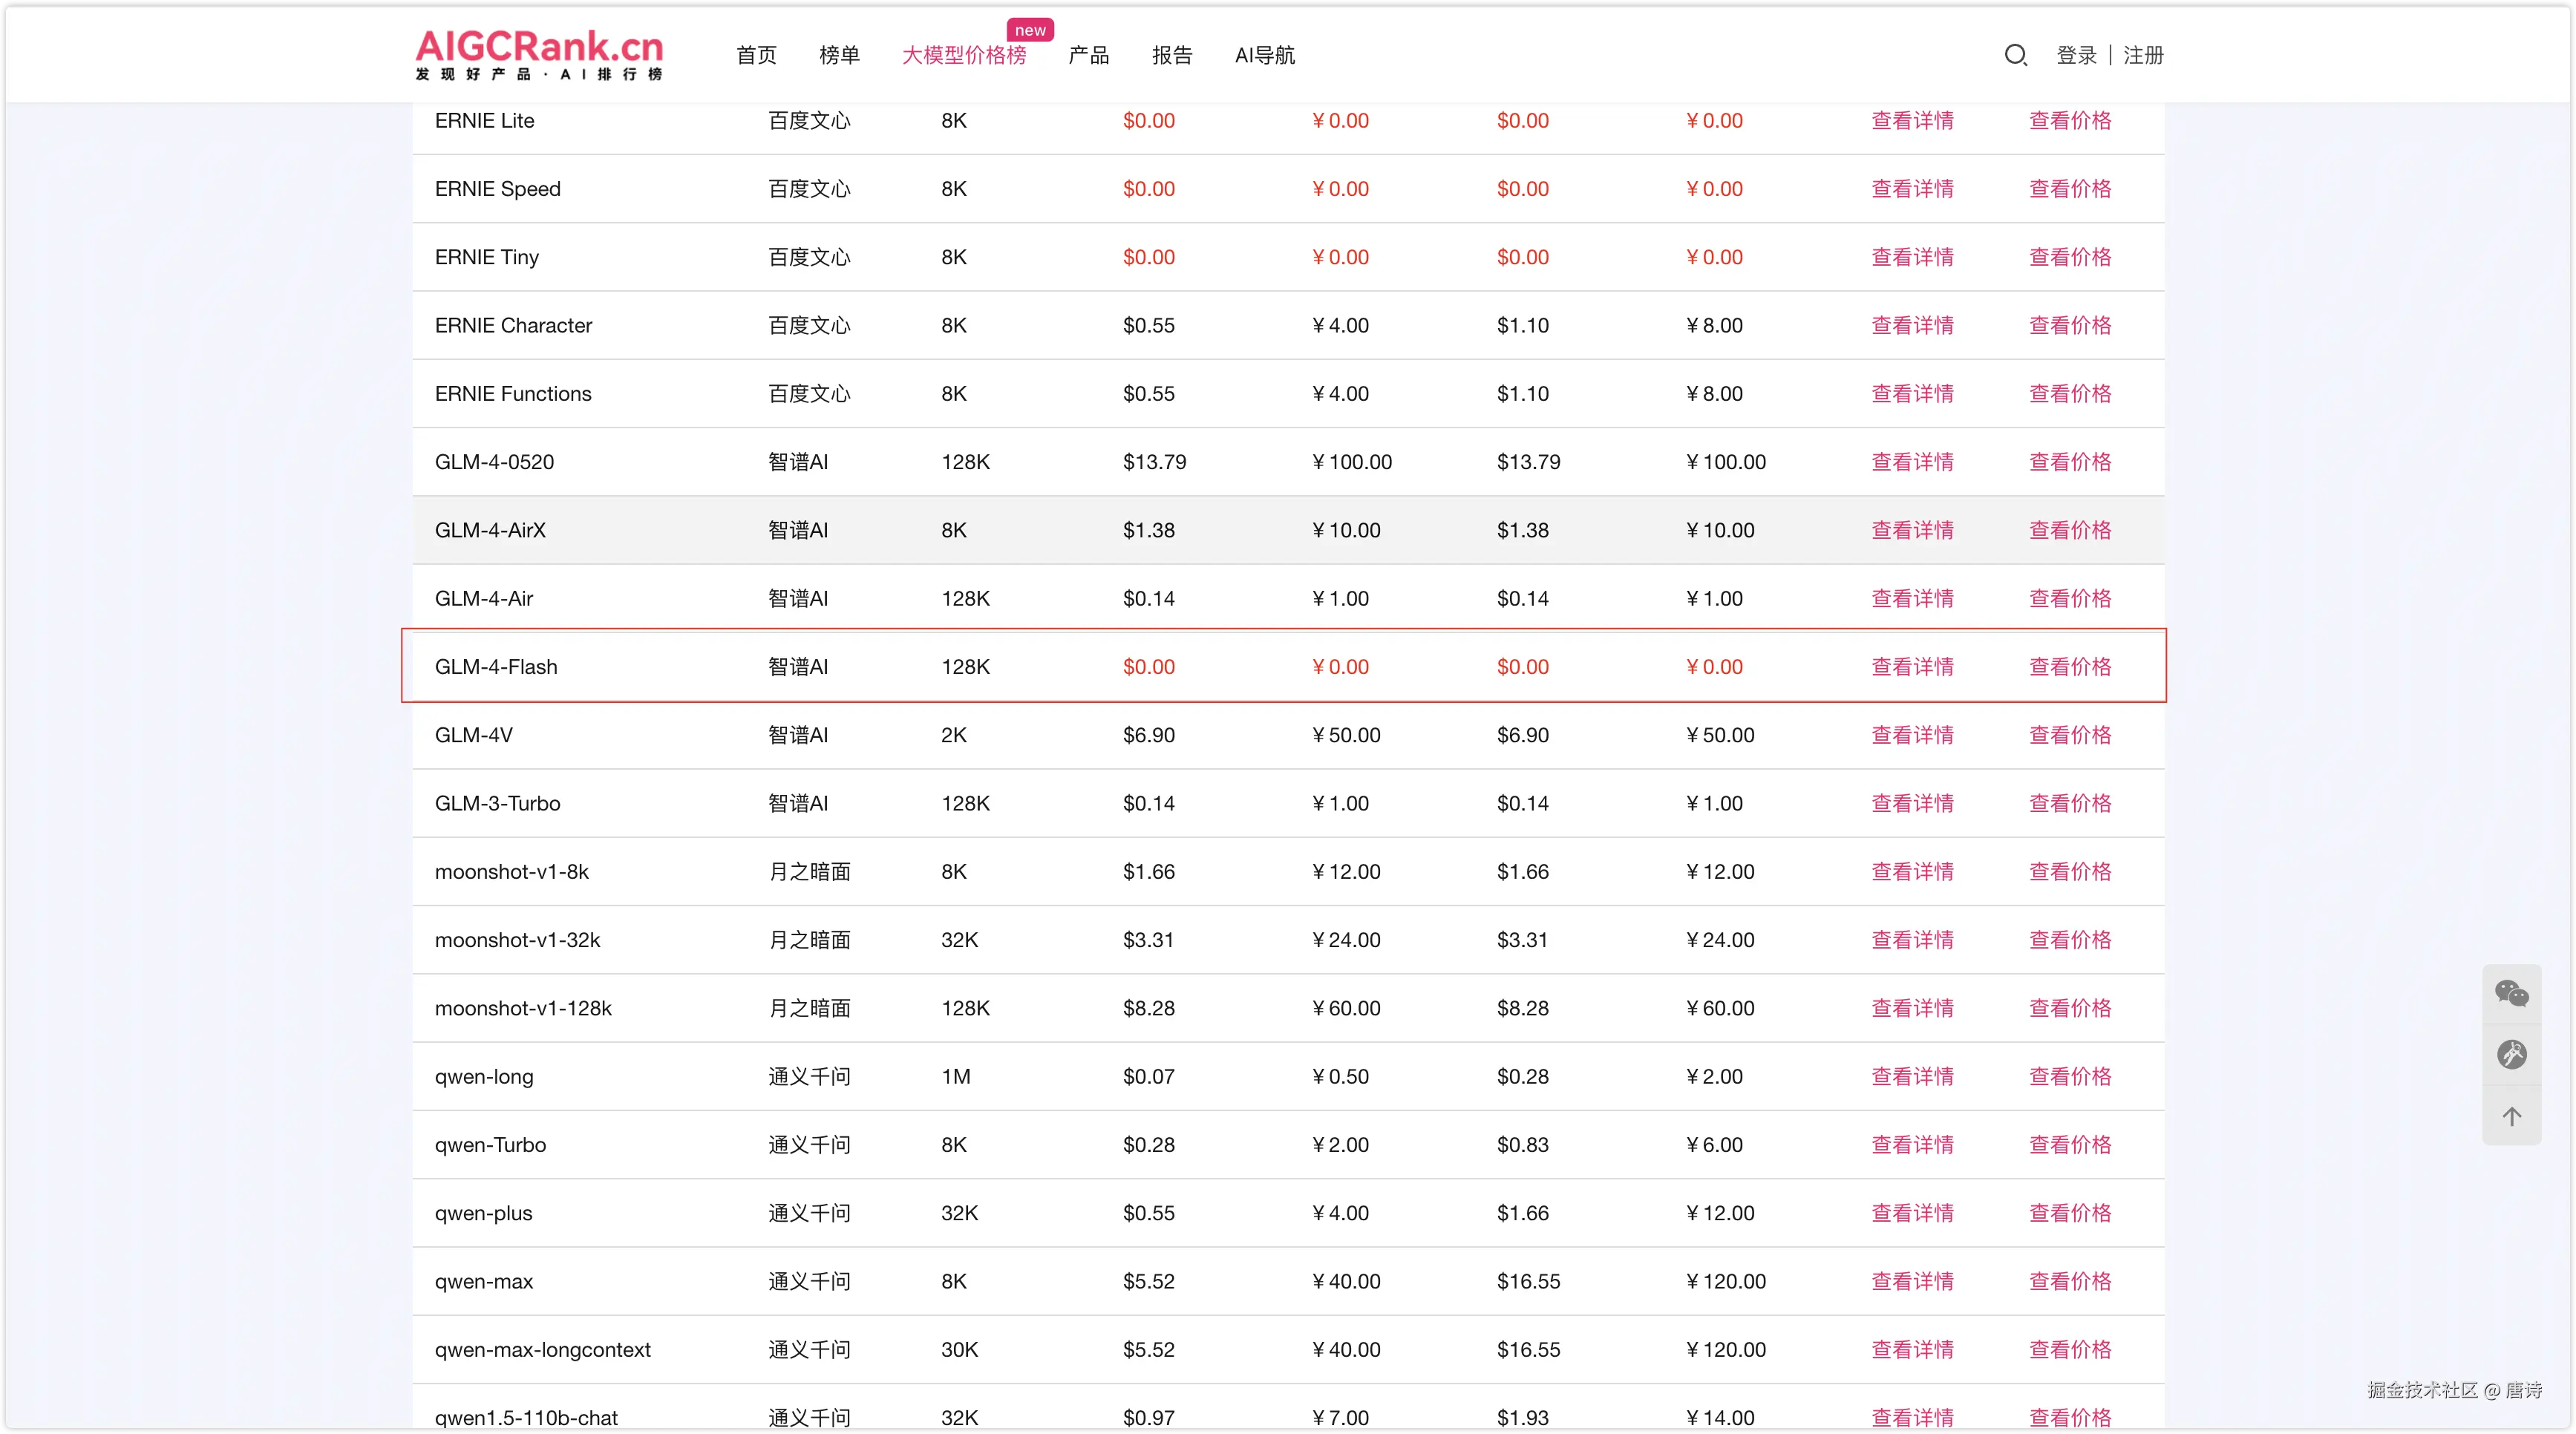View 查看详情 for GLM-4-Flash
Image resolution: width=2576 pixels, height=1434 pixels.
[1912, 667]
